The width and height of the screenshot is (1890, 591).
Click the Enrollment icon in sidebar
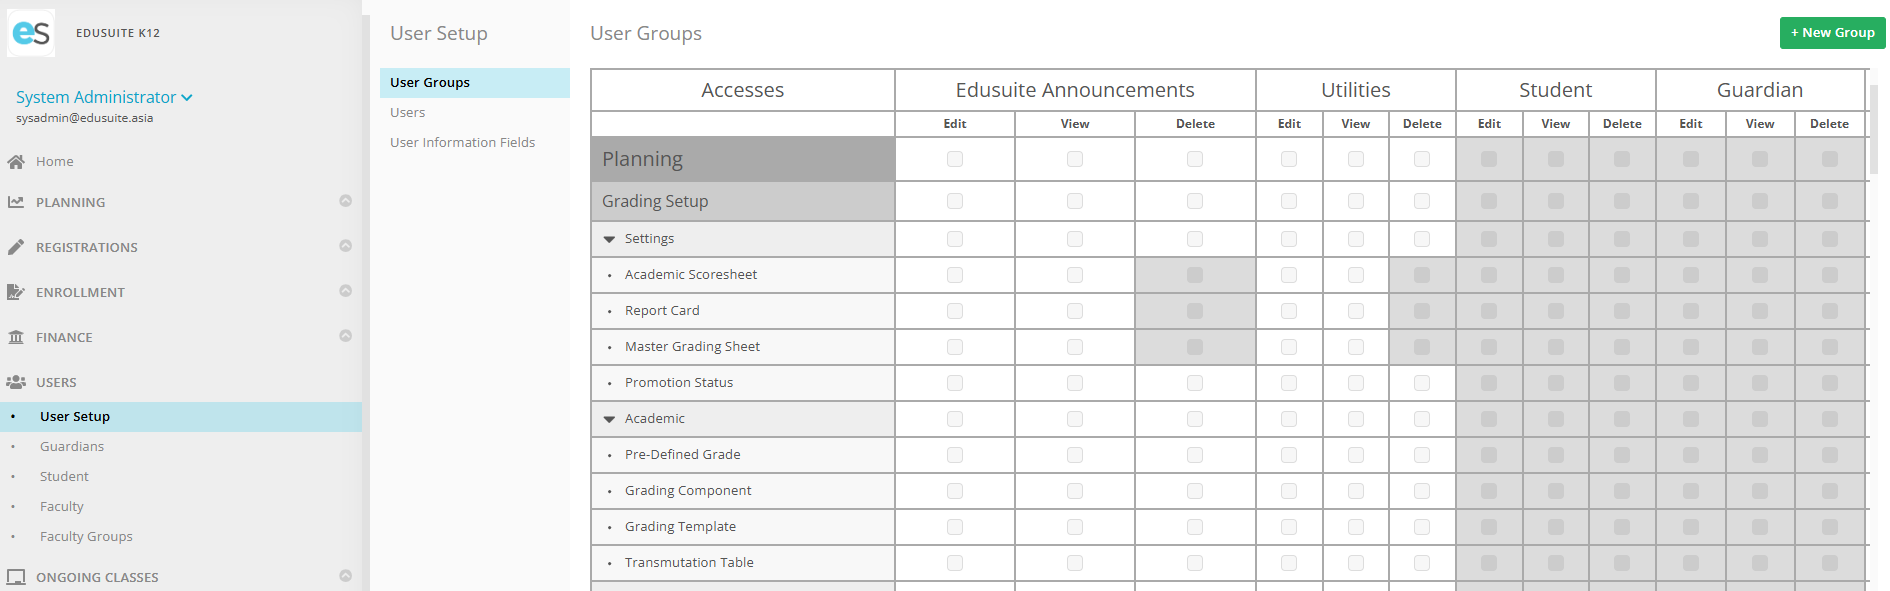pos(16,292)
